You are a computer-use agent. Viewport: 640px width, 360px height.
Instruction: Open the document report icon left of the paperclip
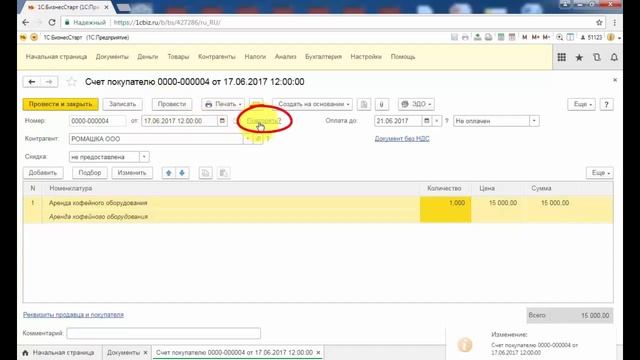click(x=364, y=104)
